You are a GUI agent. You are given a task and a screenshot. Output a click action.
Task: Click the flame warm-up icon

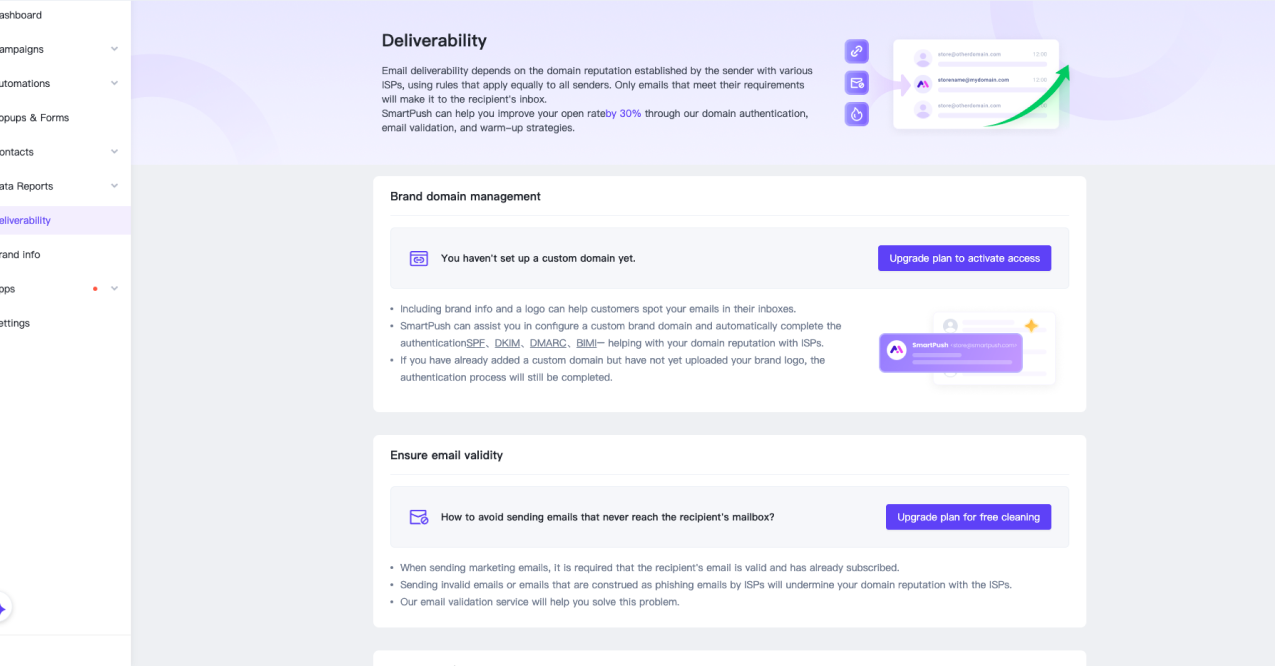[856, 113]
